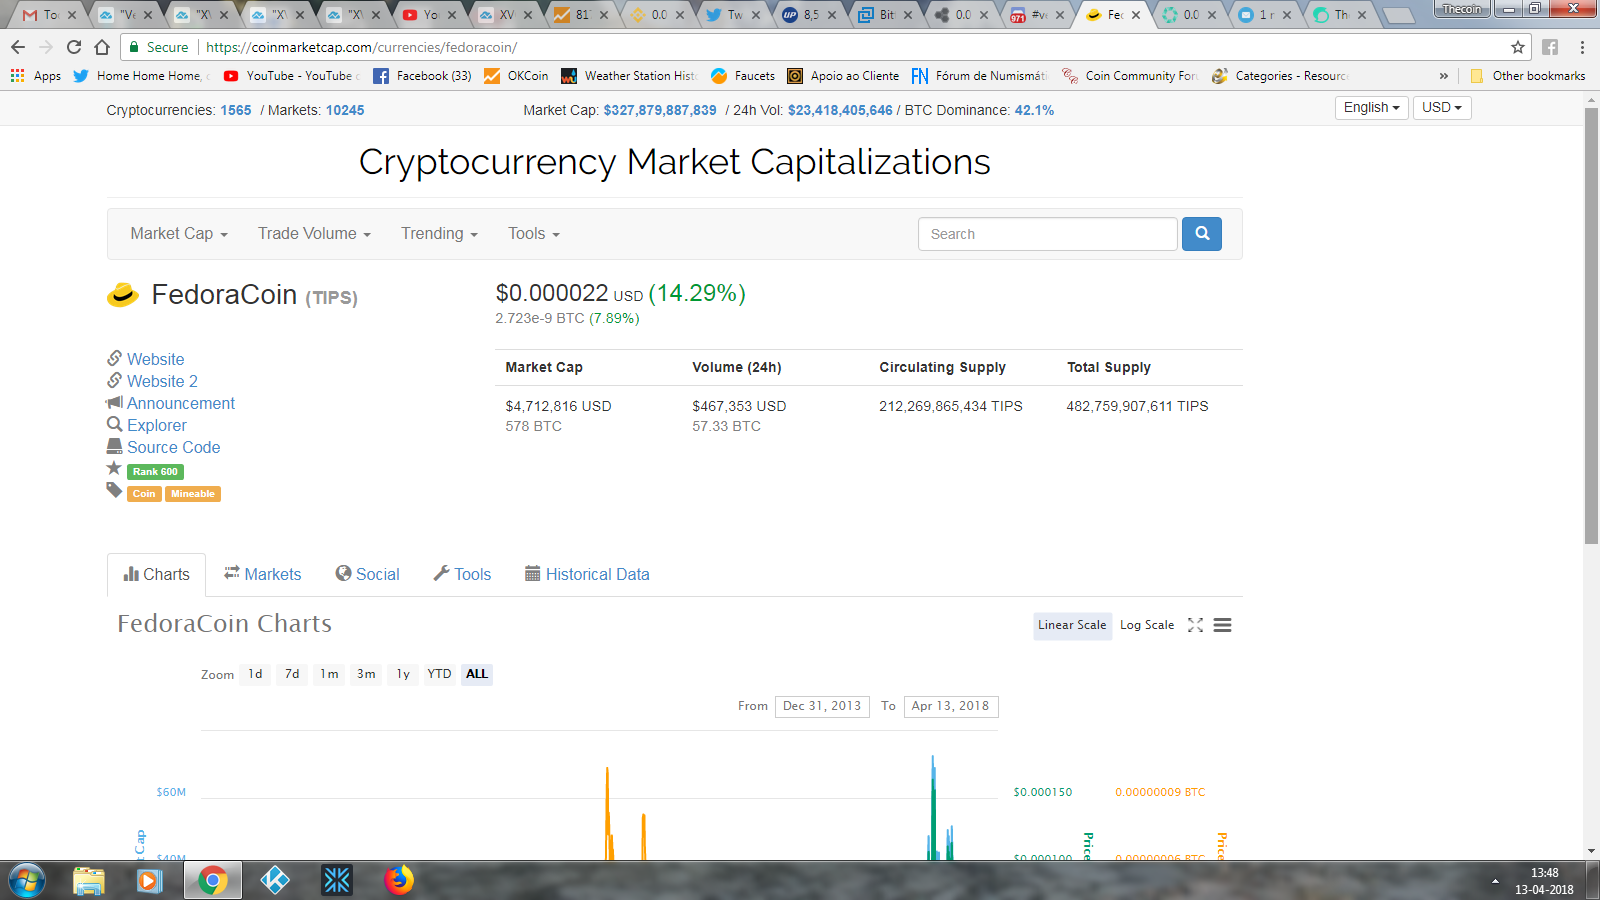This screenshot has width=1600, height=900.
Task: Click Facebook extension icon in toolbar
Action: (x=1550, y=47)
